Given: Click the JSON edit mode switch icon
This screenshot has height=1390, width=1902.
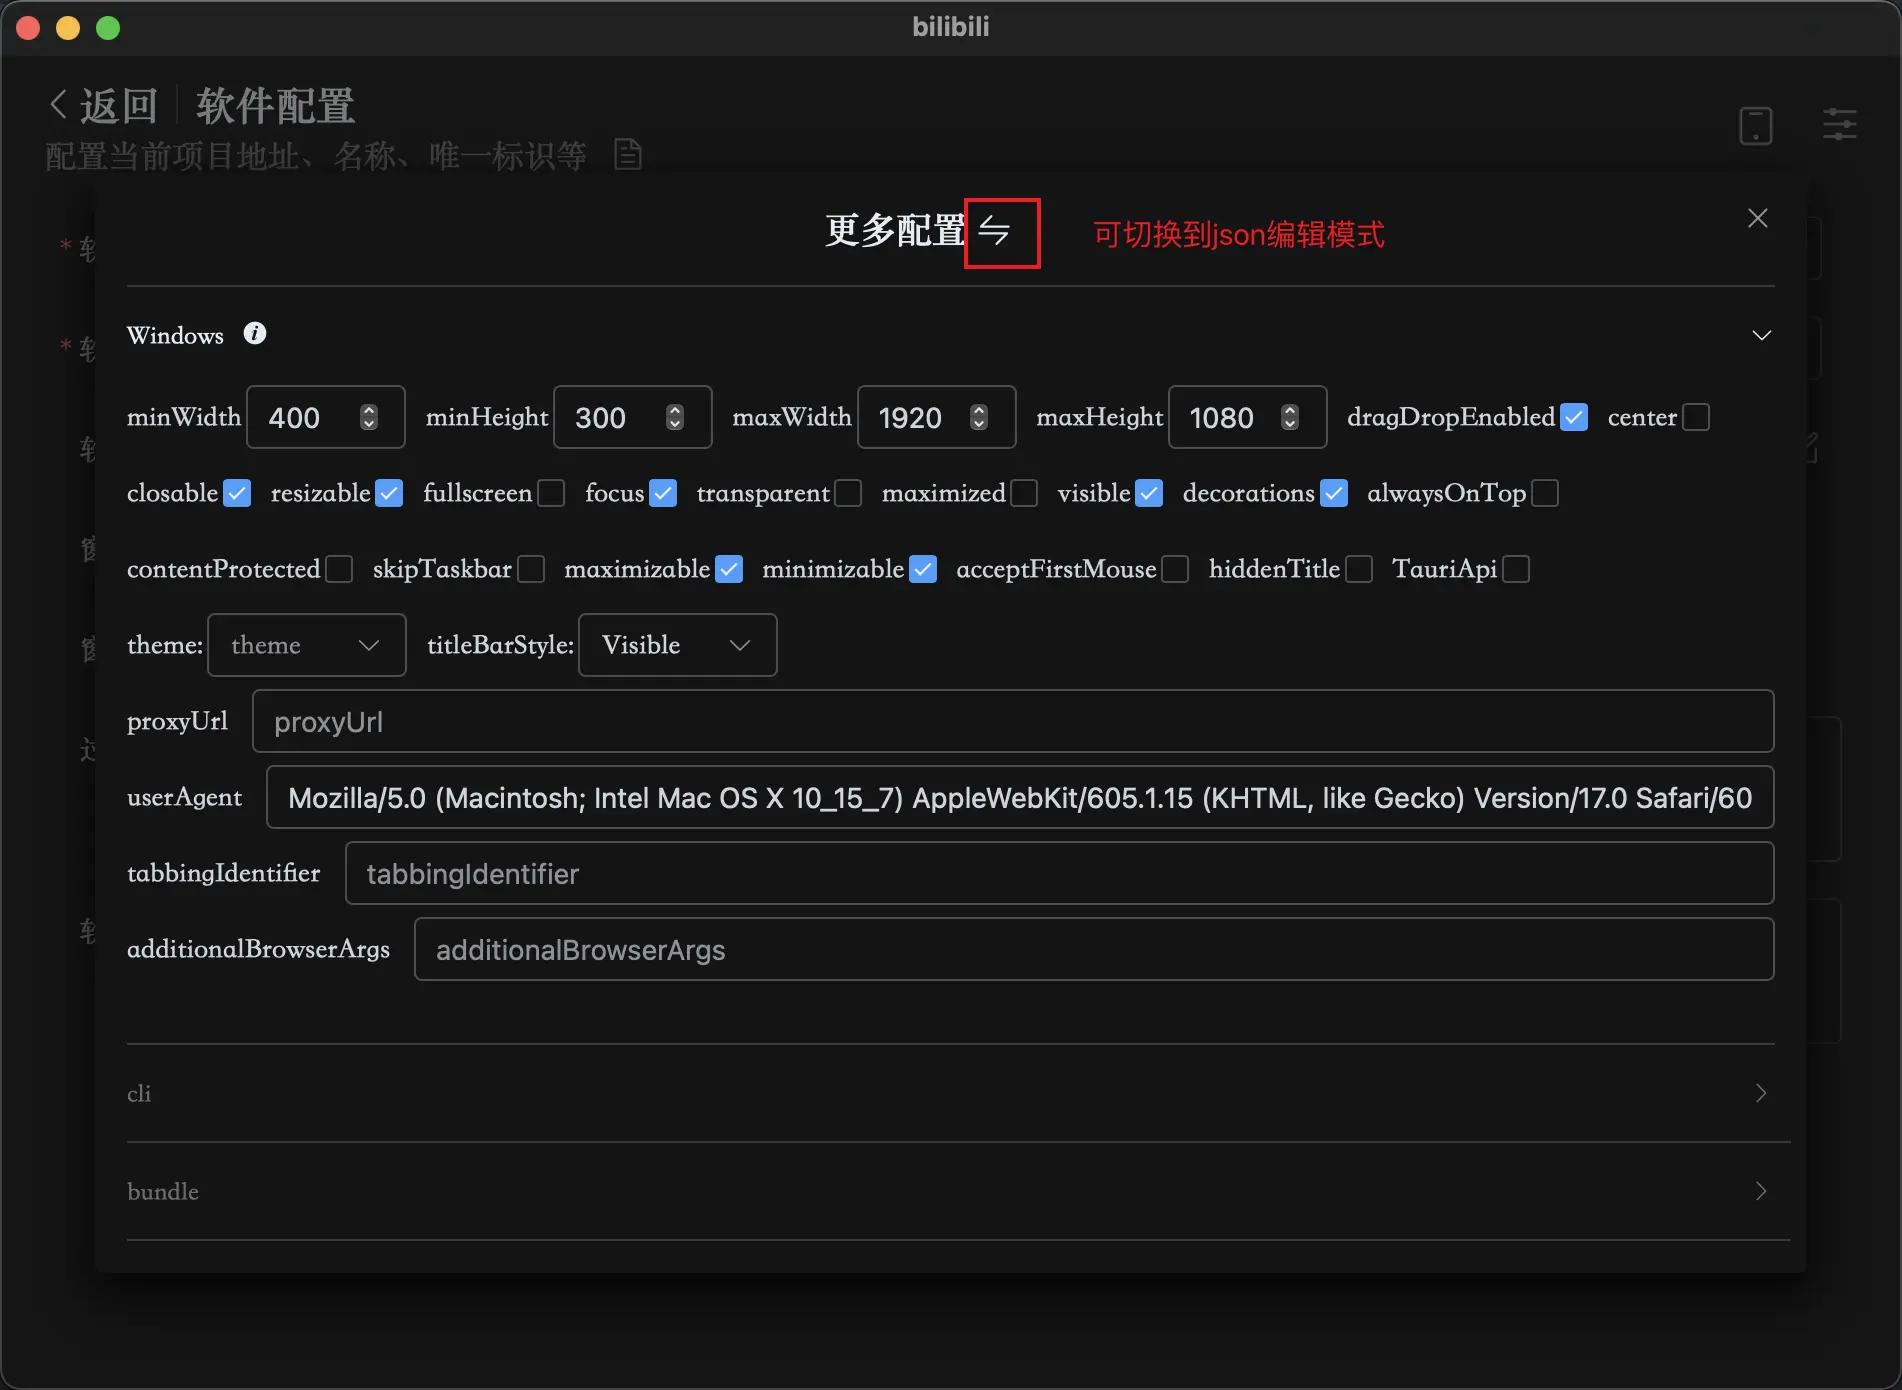Looking at the screenshot, I should pyautogui.click(x=994, y=231).
